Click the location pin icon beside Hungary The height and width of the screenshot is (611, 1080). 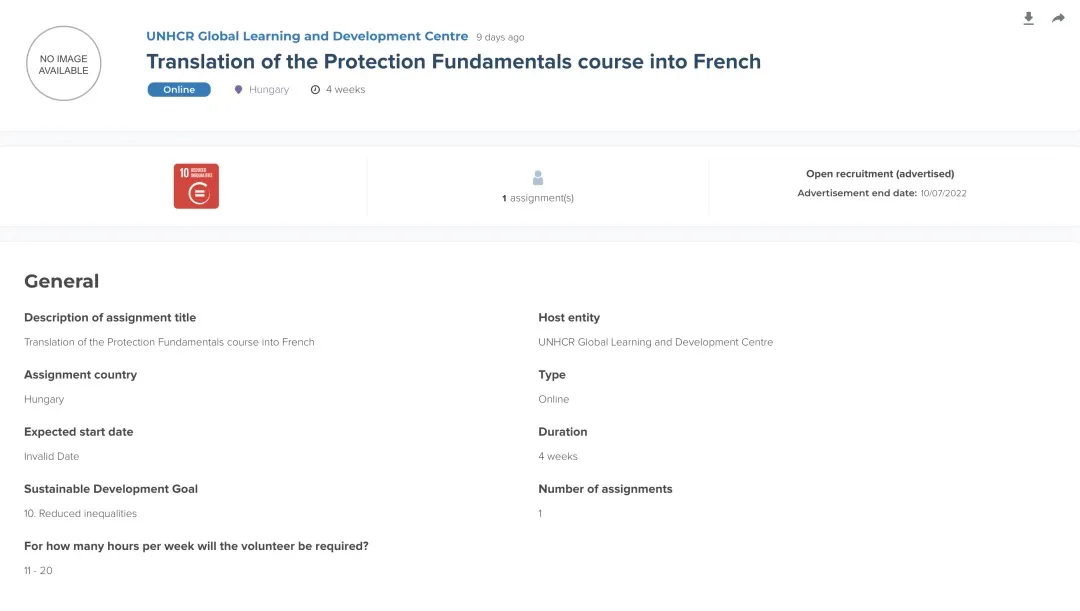238,90
